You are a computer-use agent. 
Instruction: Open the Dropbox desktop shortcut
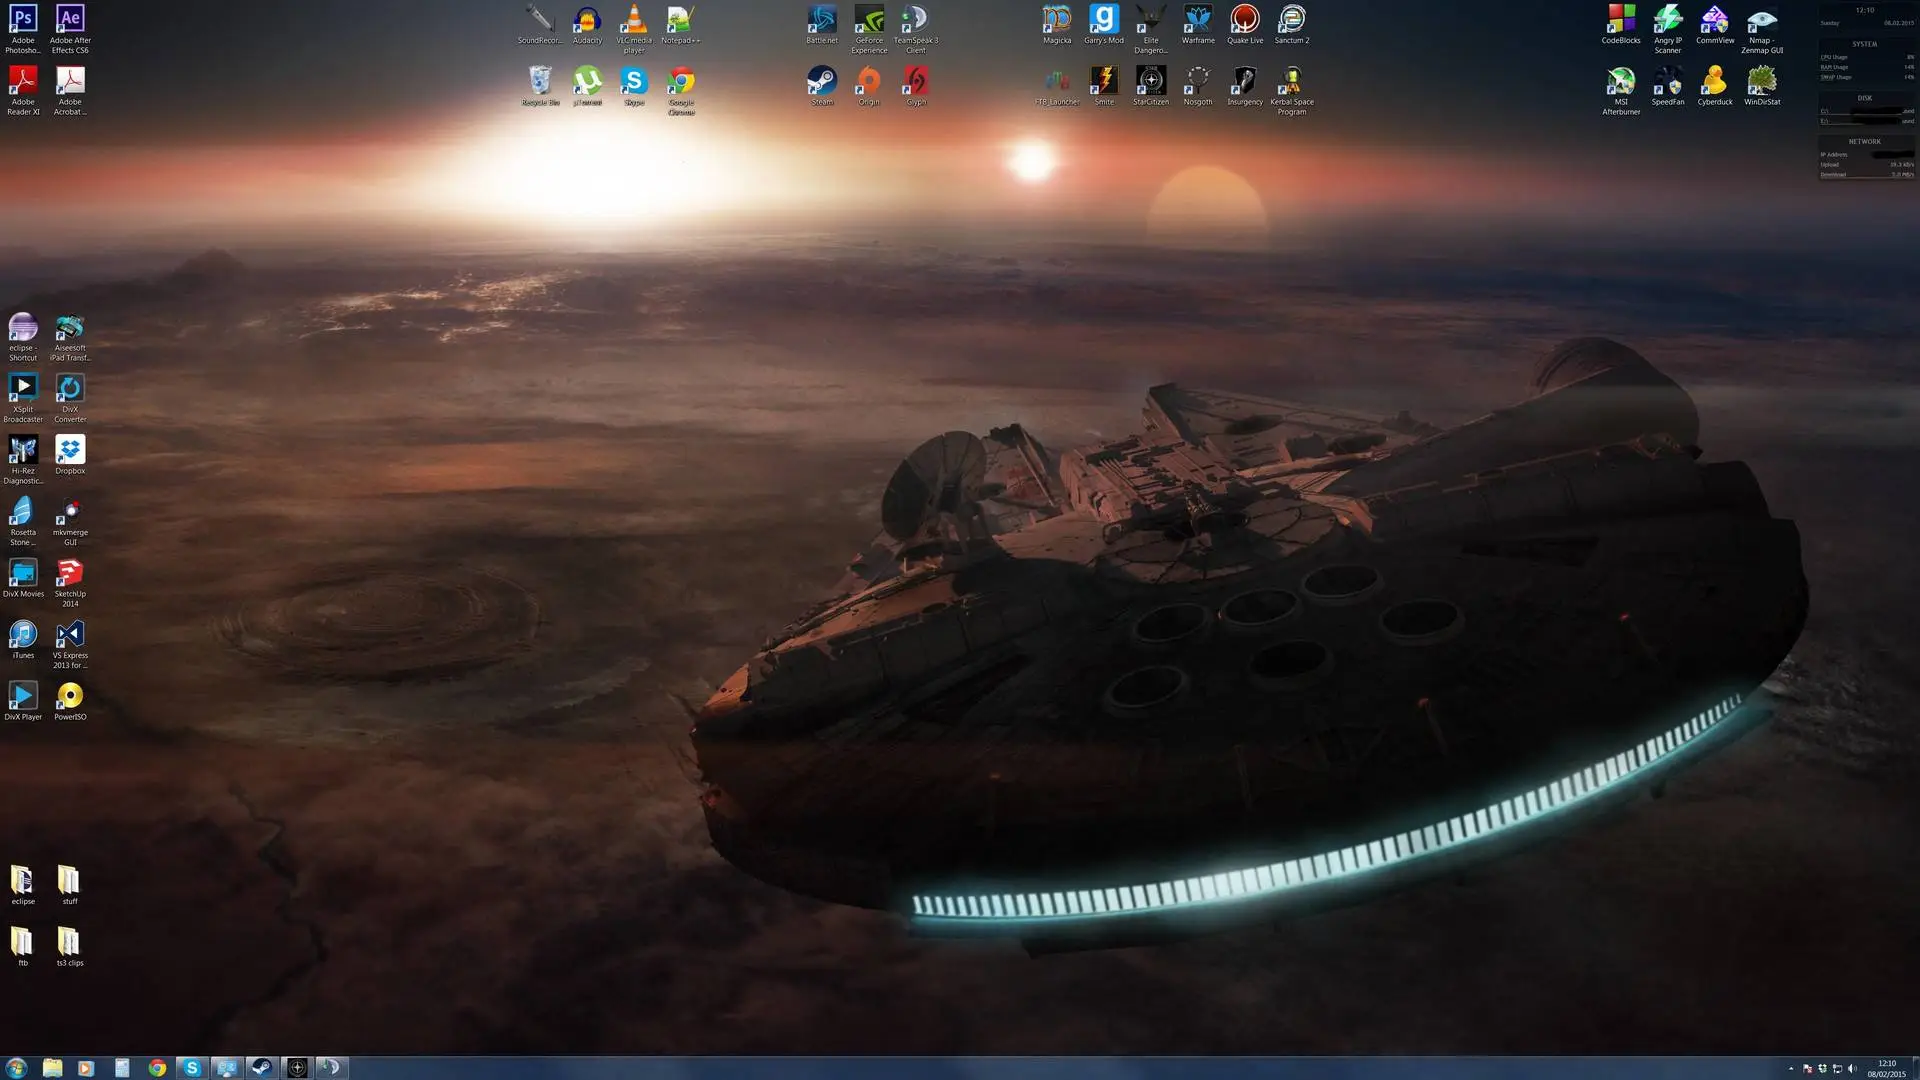70,455
